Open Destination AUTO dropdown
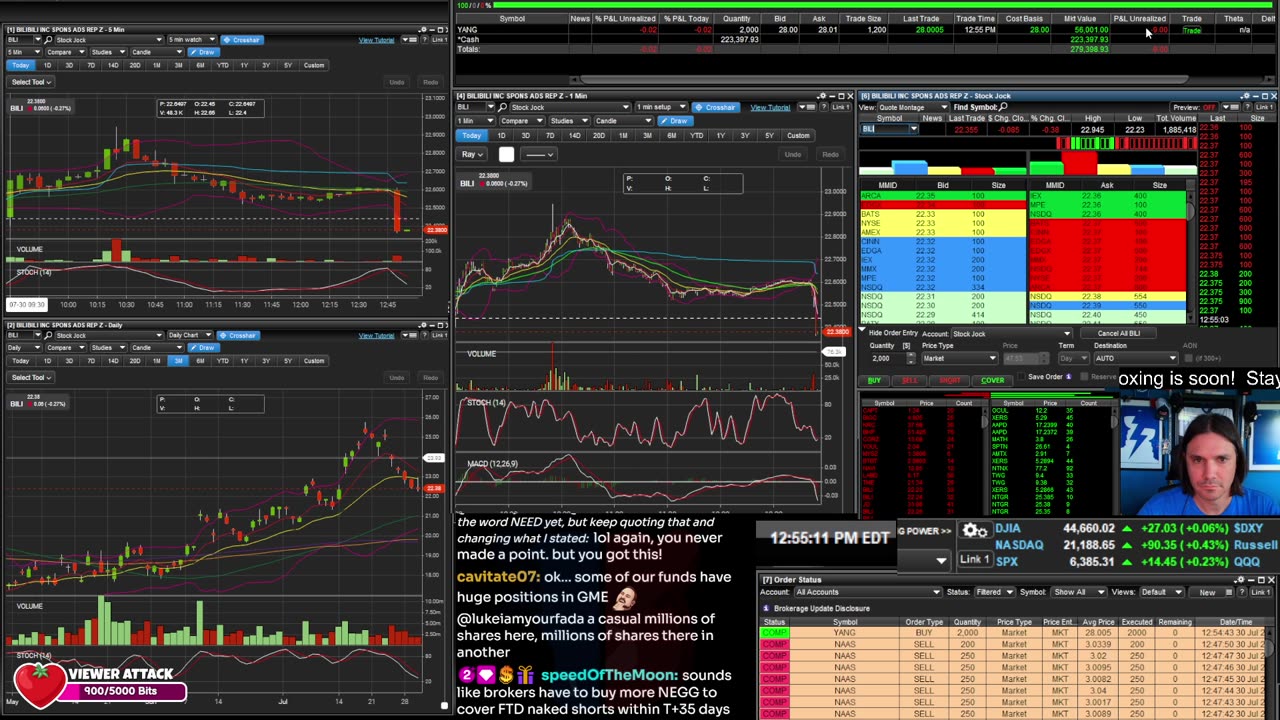Image resolution: width=1280 pixels, height=720 pixels. 1136,358
